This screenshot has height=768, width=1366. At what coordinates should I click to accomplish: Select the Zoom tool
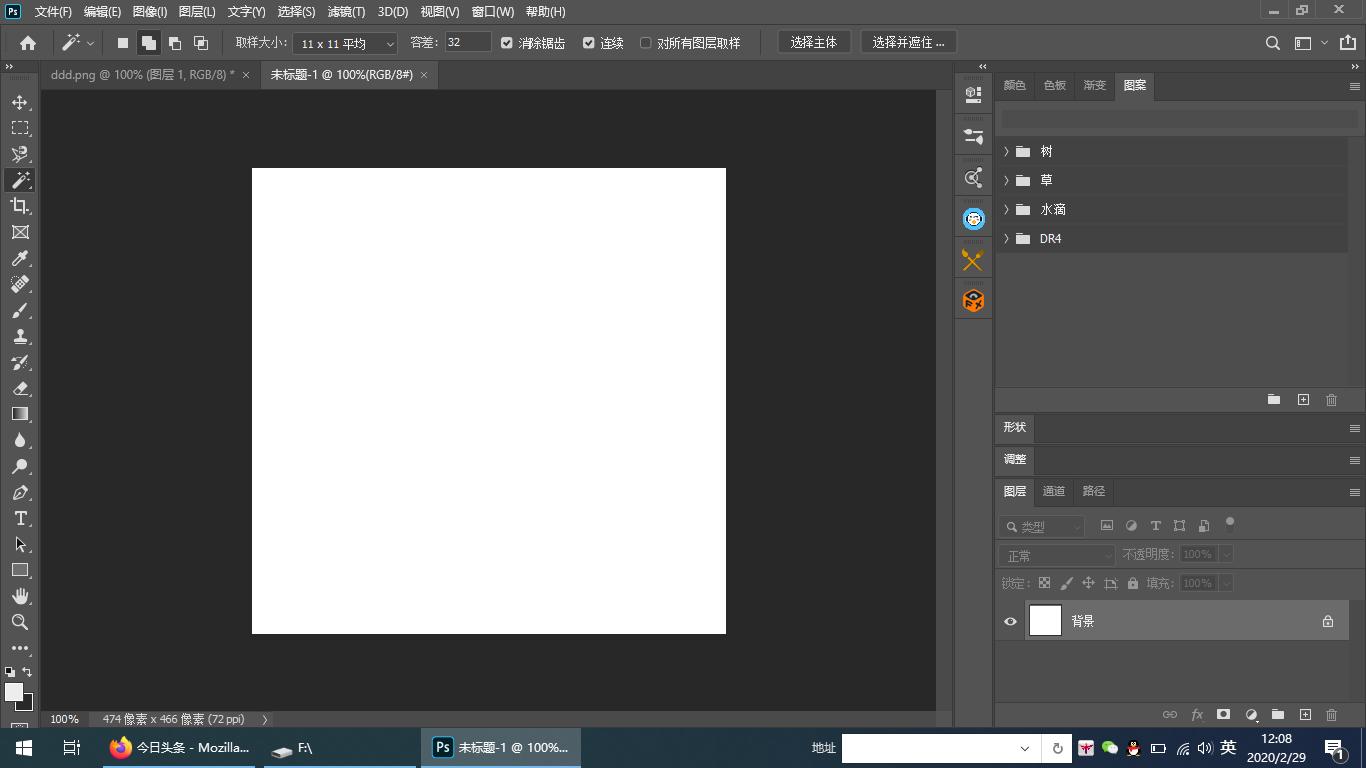[20, 622]
